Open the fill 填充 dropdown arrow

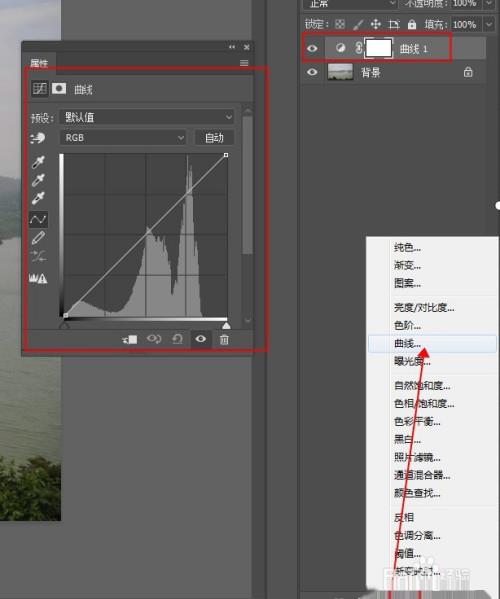click(489, 24)
